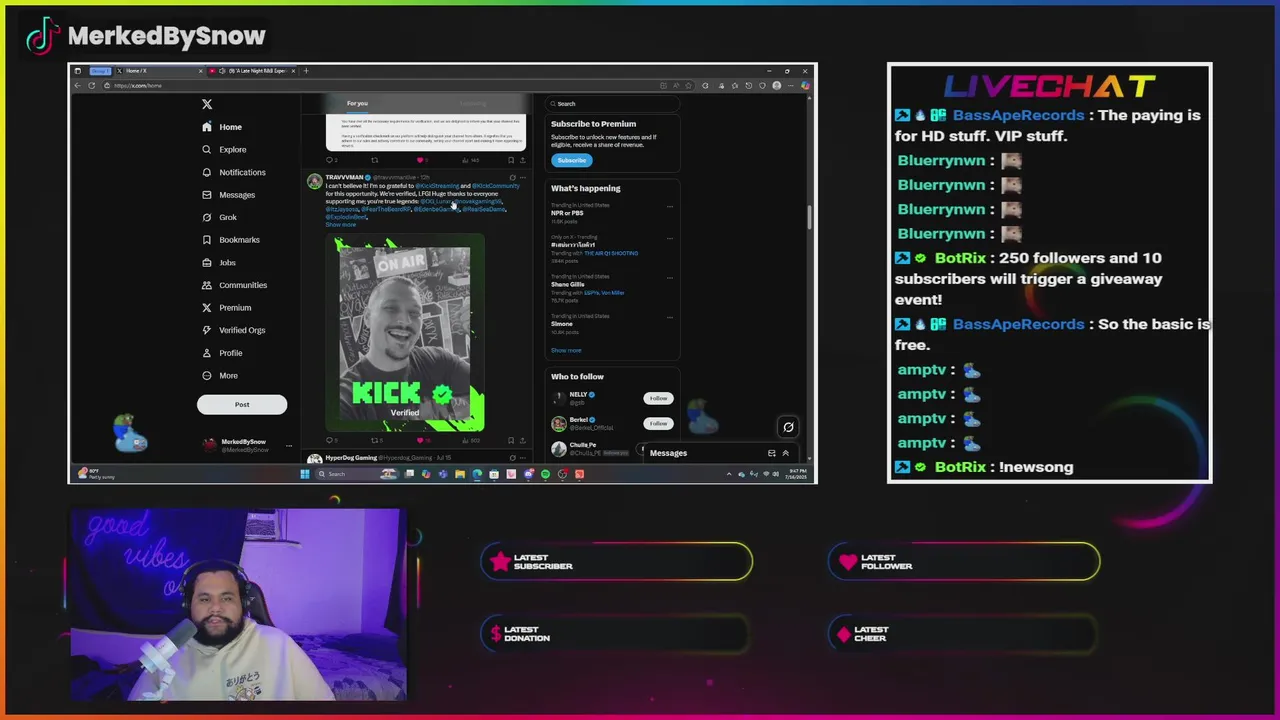Click repost icon under the Kick Verified image
Screen dimensions: 1280x720
pos(376,440)
